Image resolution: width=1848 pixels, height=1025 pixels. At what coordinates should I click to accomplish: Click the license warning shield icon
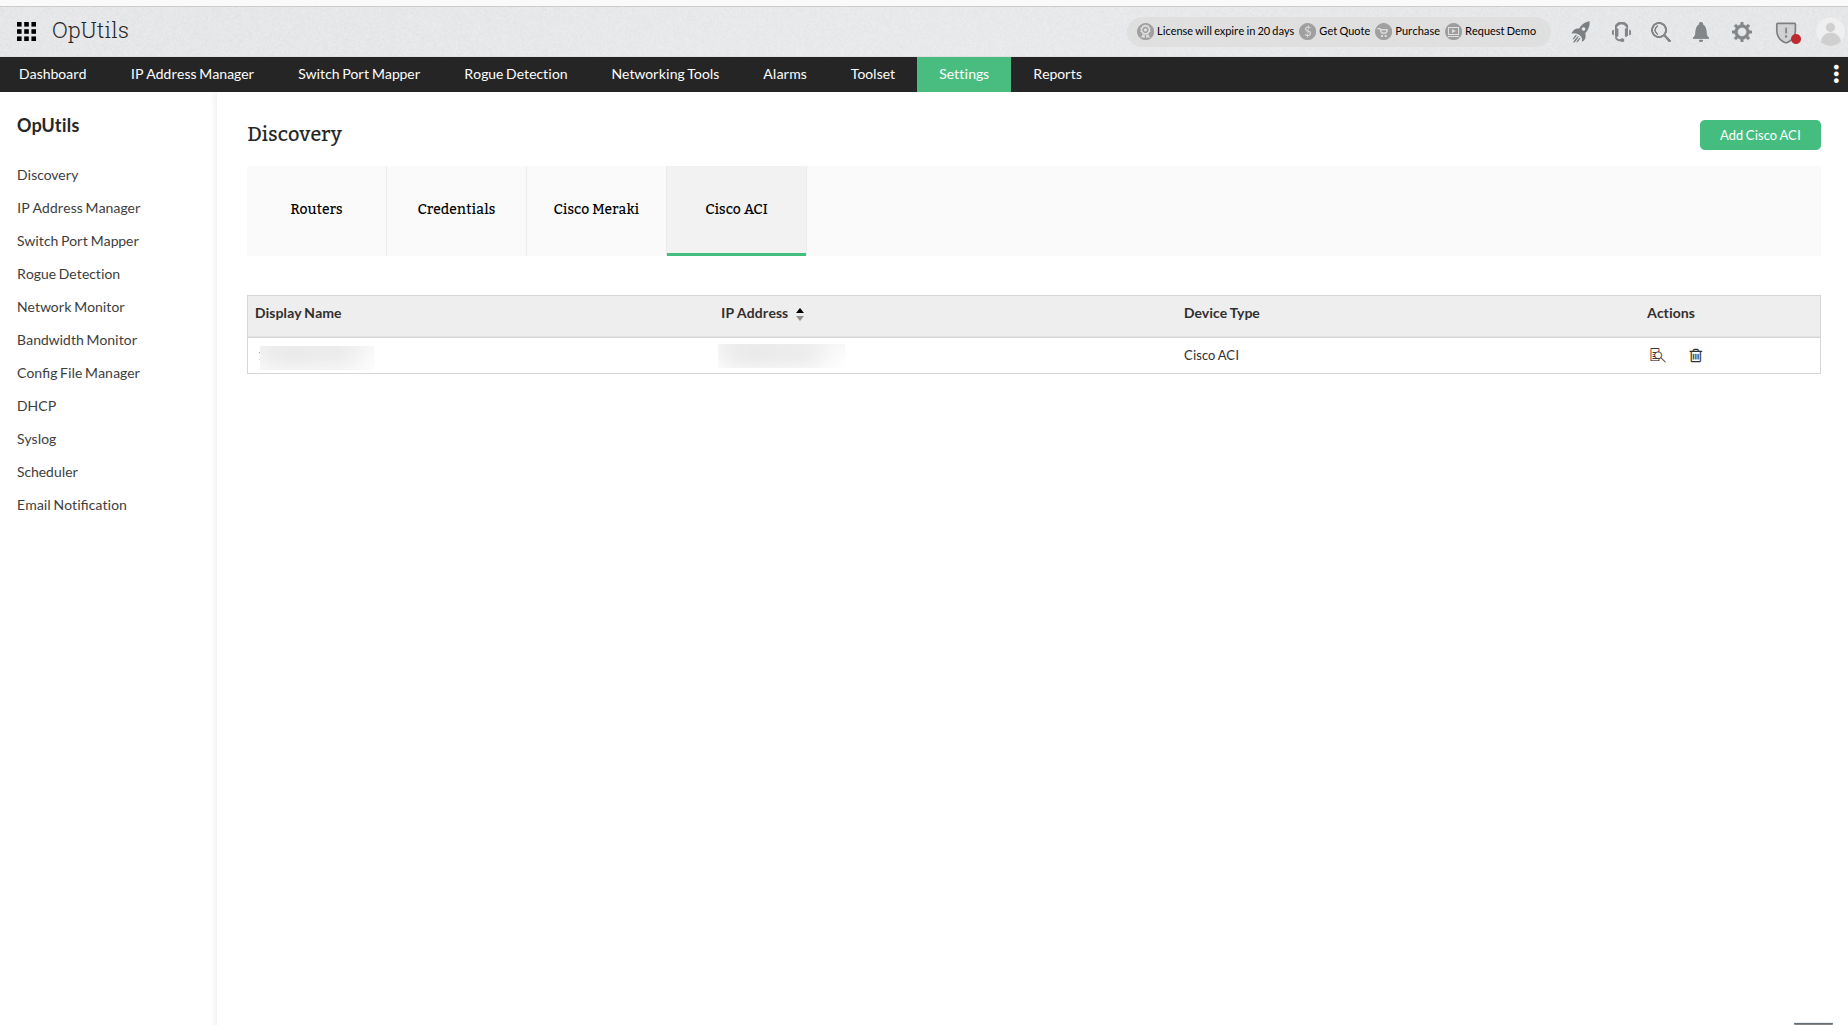point(1786,31)
